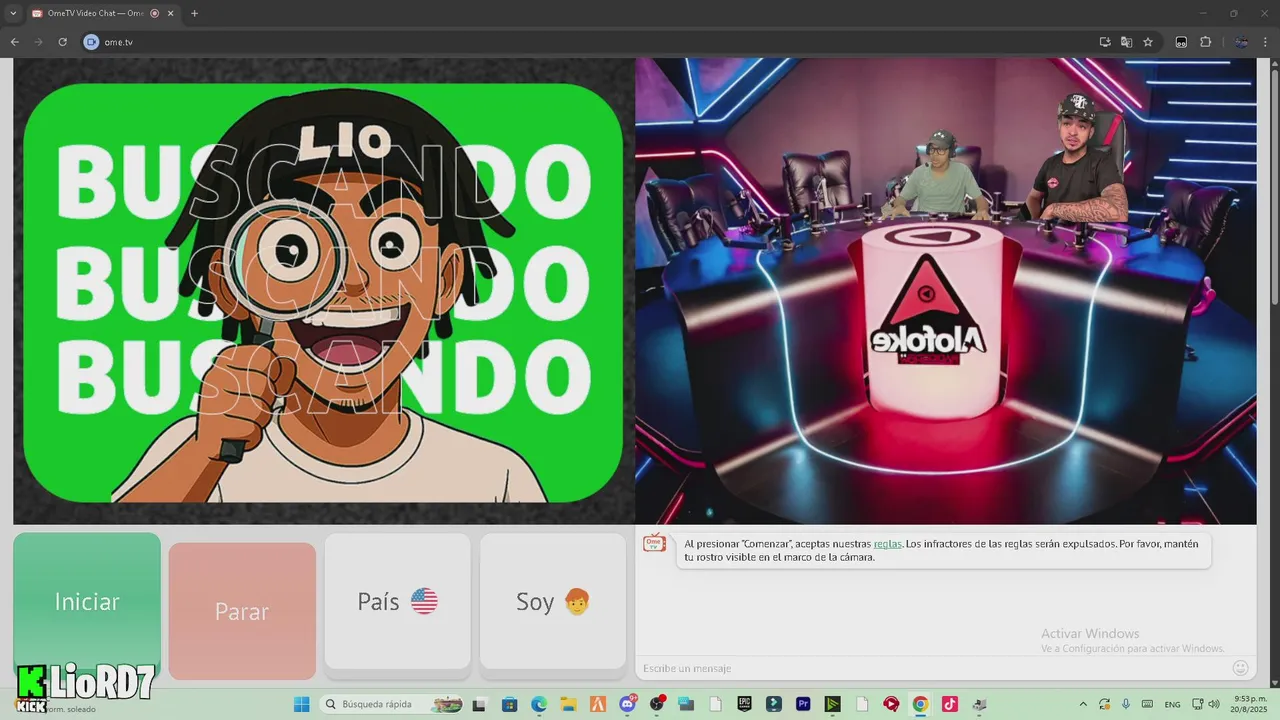1280x720 pixels.
Task: Click the microphone tray icon
Action: 1126,704
